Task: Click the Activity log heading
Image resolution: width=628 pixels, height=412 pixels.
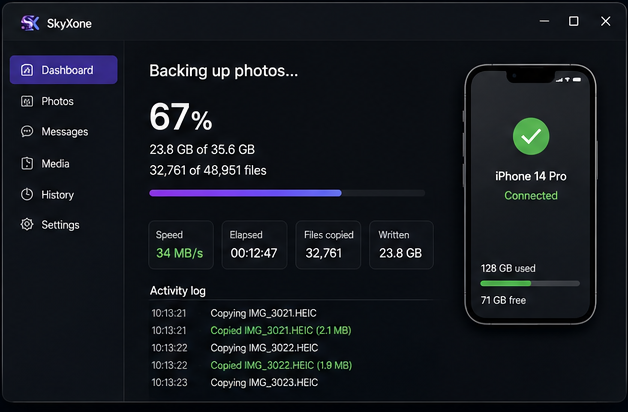Action: tap(177, 291)
